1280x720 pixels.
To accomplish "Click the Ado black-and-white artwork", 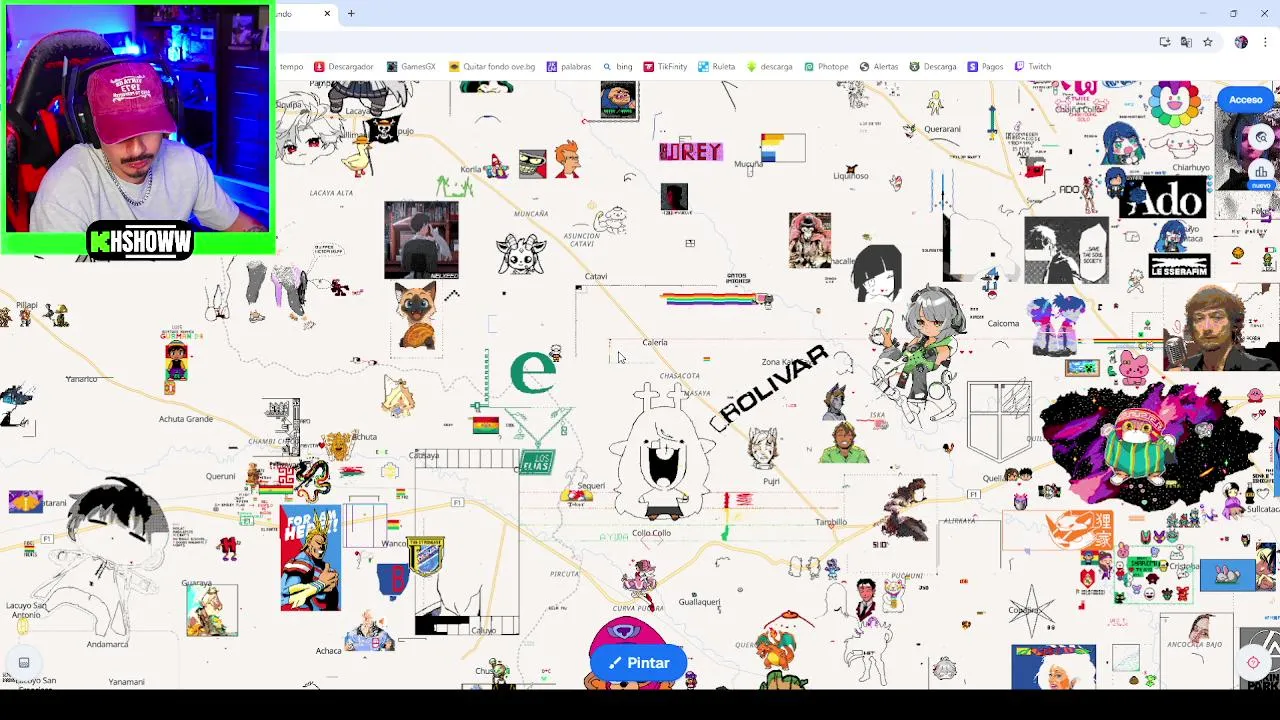I will coord(1163,200).
